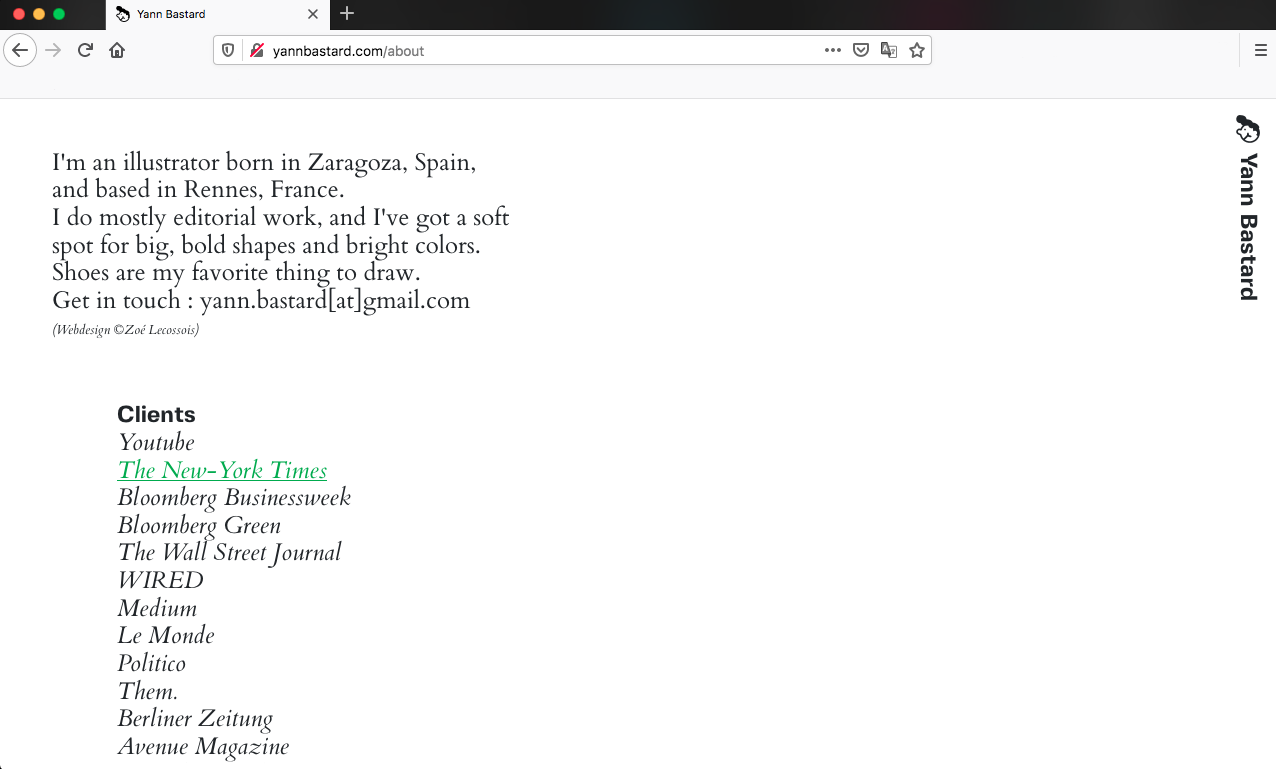Open the page actions three-dot menu
Image resolution: width=1276 pixels, height=769 pixels.
(x=833, y=50)
